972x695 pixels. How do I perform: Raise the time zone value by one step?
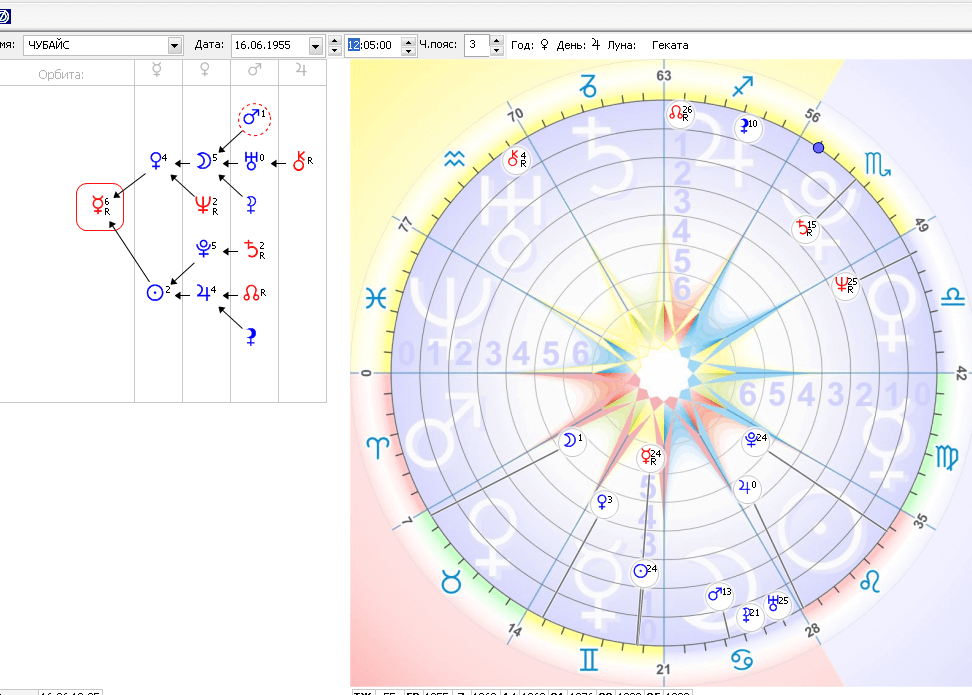point(497,40)
